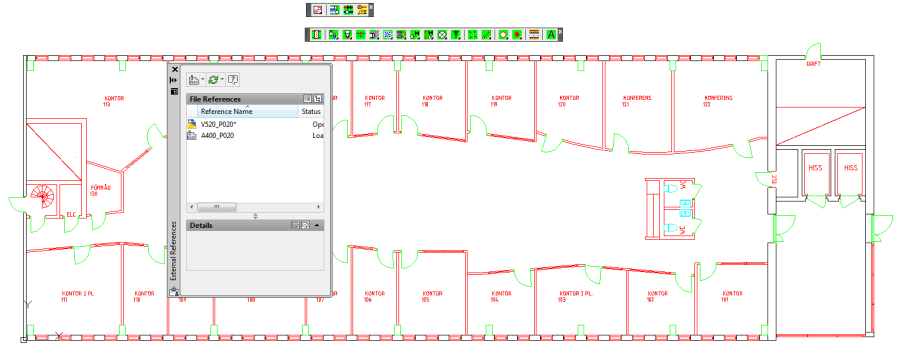Toggle auto-hide on the External References palette

coord(174,80)
